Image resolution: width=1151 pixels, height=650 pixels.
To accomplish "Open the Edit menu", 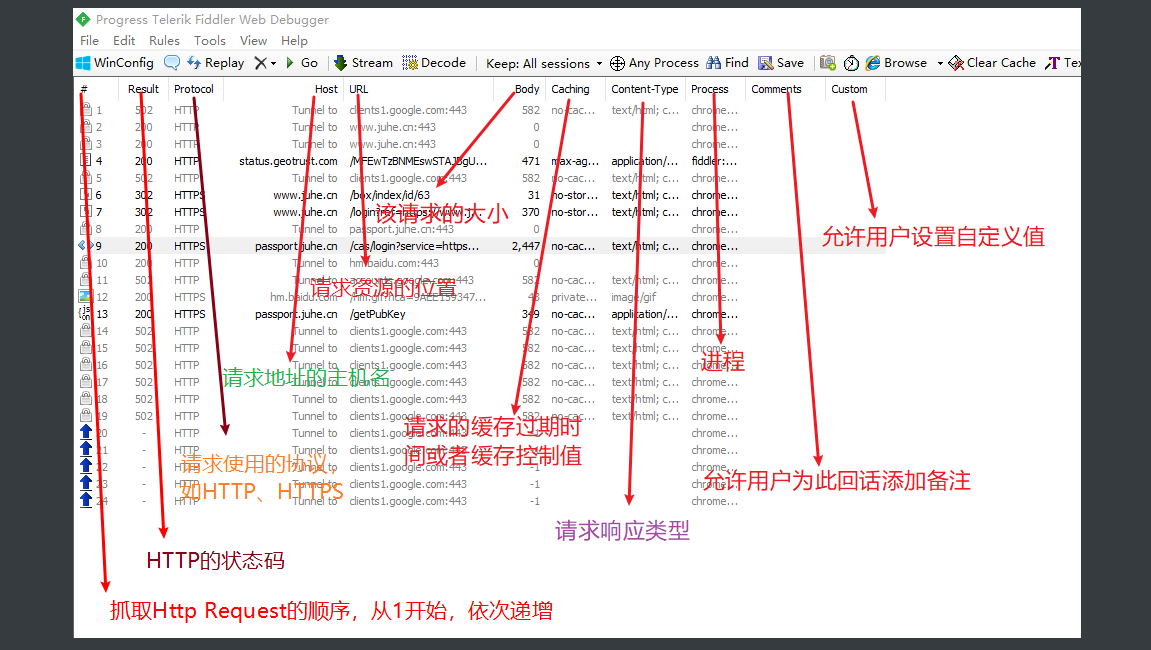I will [123, 41].
